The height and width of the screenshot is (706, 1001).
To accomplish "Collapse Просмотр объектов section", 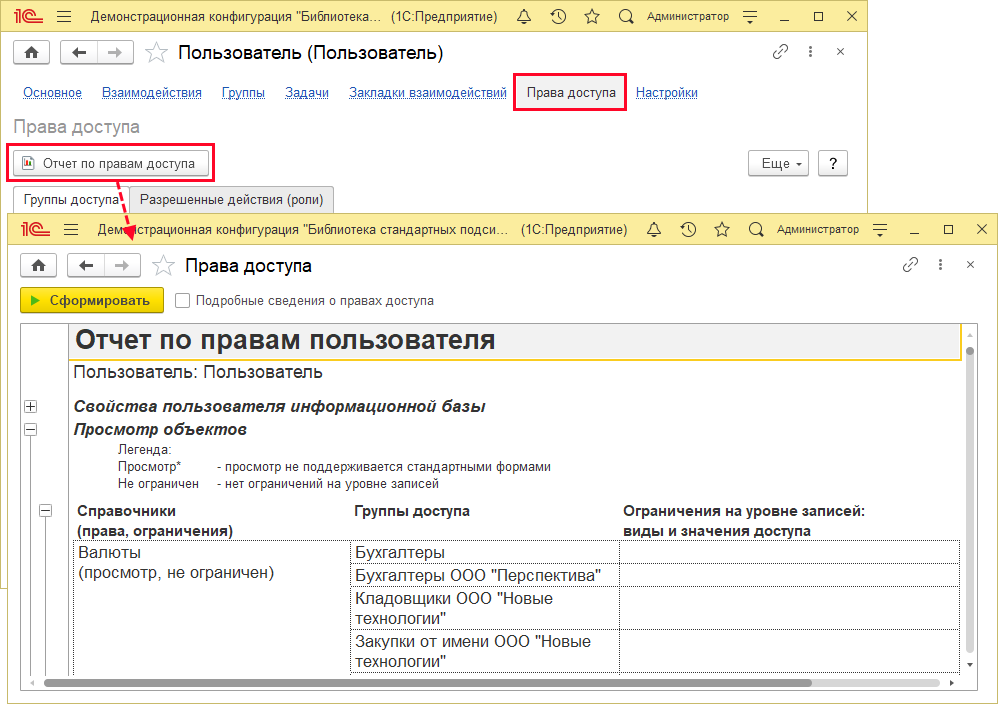I will [x=30, y=429].
